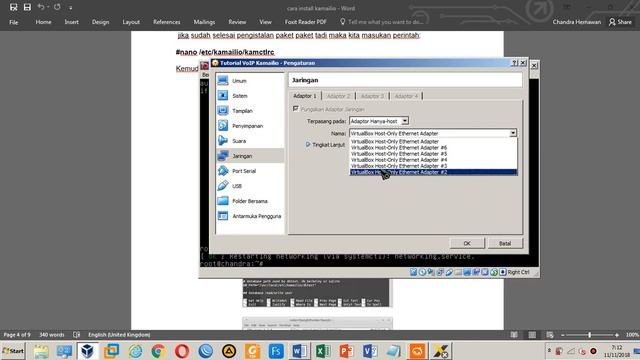The height and width of the screenshot is (360, 640).
Task: Open the Tampilan settings category
Action: [250, 111]
